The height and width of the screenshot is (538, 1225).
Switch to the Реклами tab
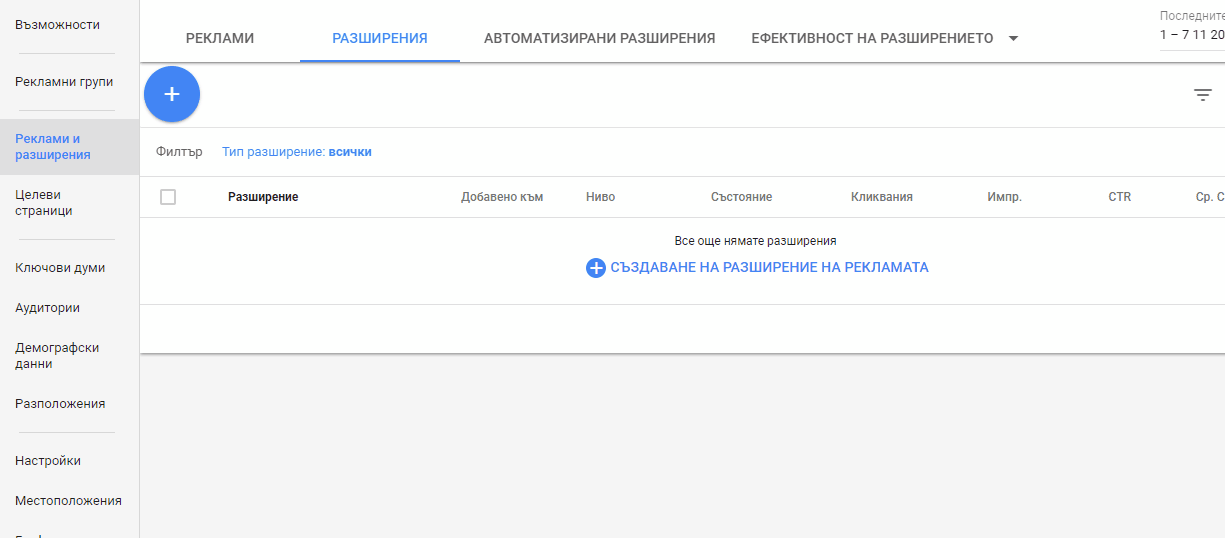click(220, 38)
